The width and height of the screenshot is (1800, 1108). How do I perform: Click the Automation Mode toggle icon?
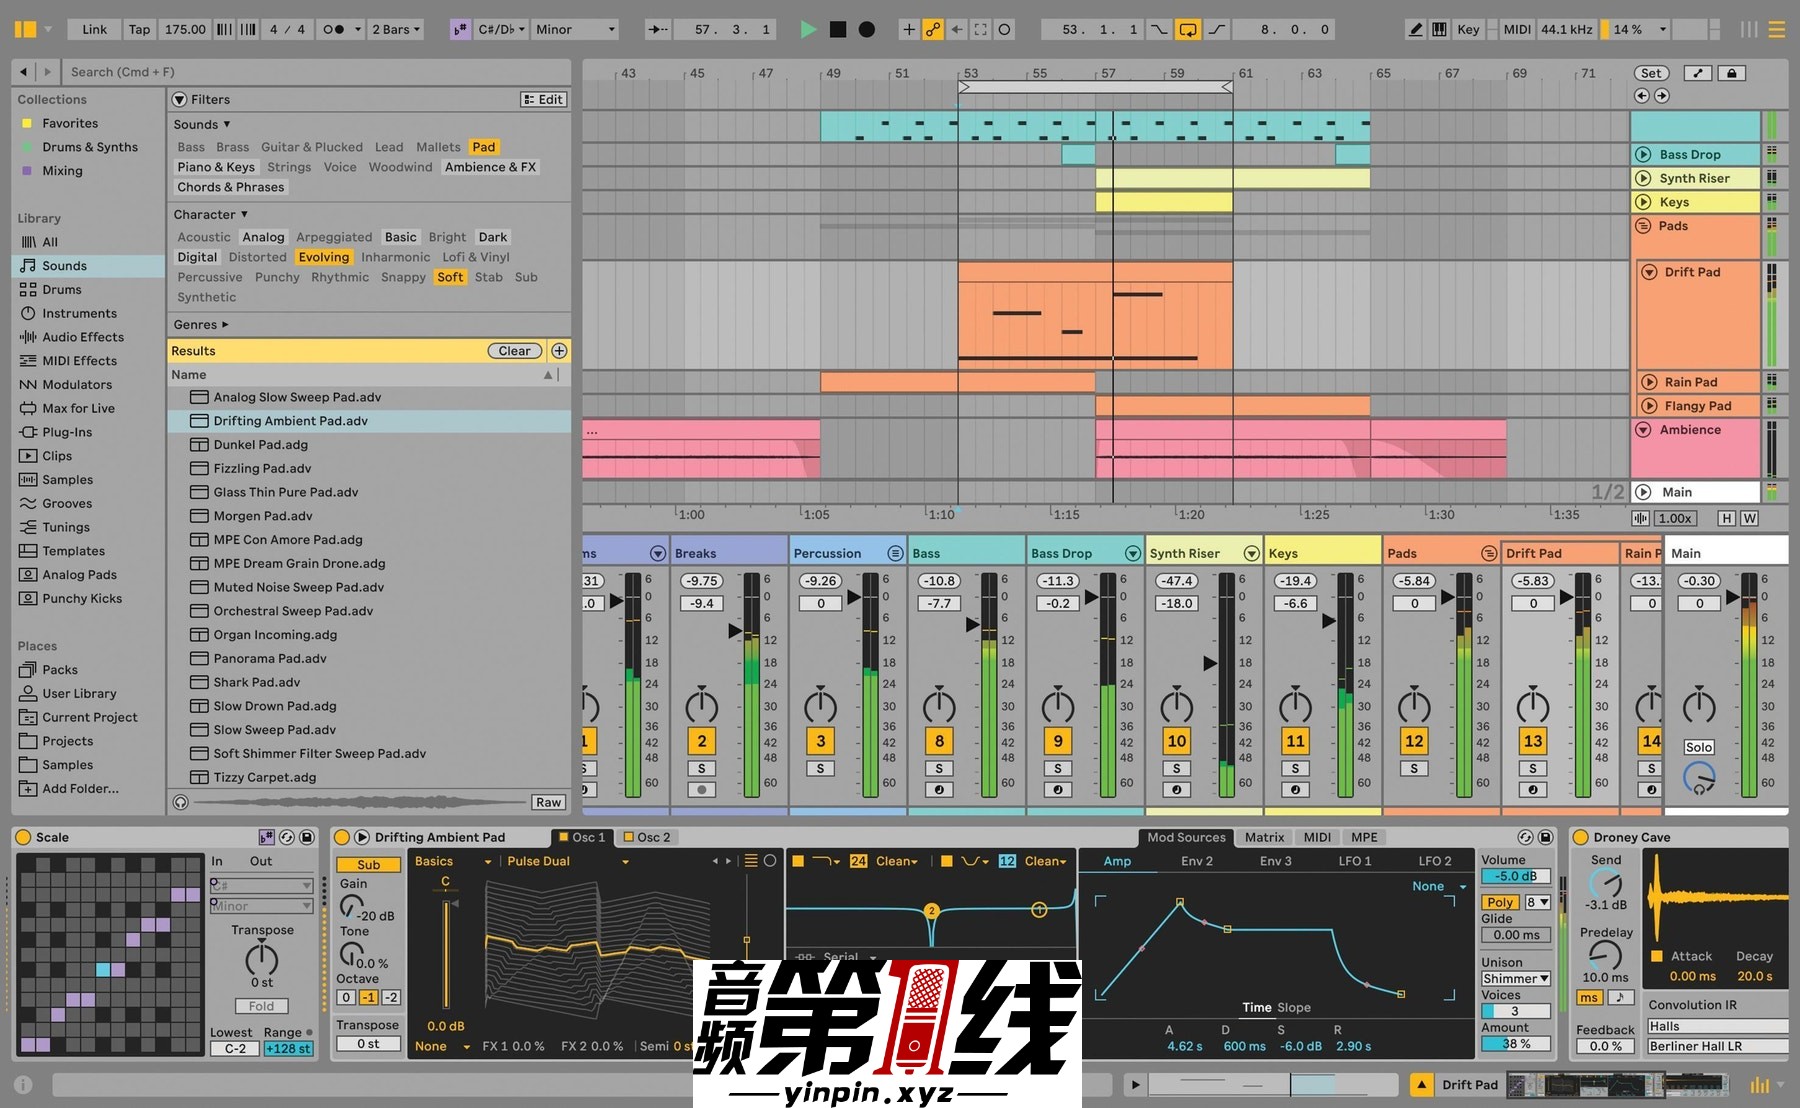tap(1698, 73)
